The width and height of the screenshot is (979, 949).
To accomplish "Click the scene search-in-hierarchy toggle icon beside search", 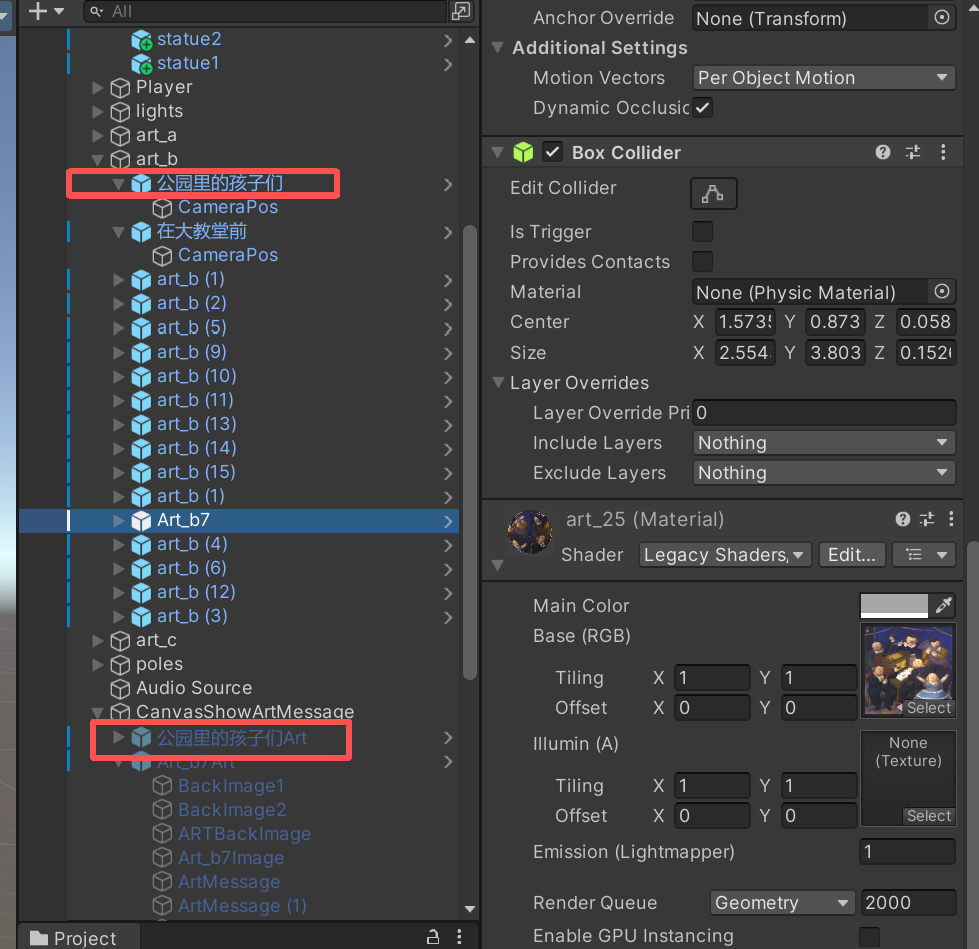I will pyautogui.click(x=461, y=11).
